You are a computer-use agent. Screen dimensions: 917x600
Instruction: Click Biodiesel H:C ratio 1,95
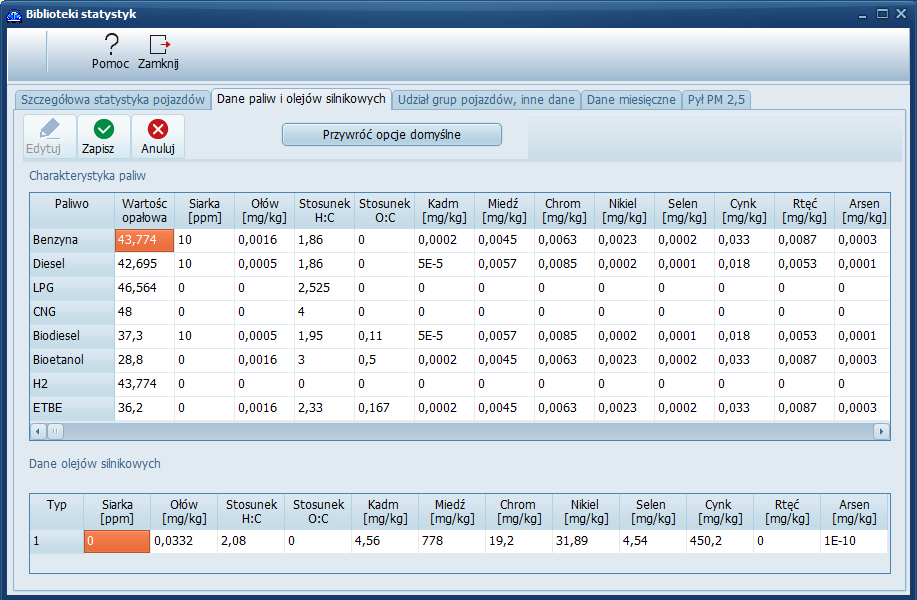[325, 336]
